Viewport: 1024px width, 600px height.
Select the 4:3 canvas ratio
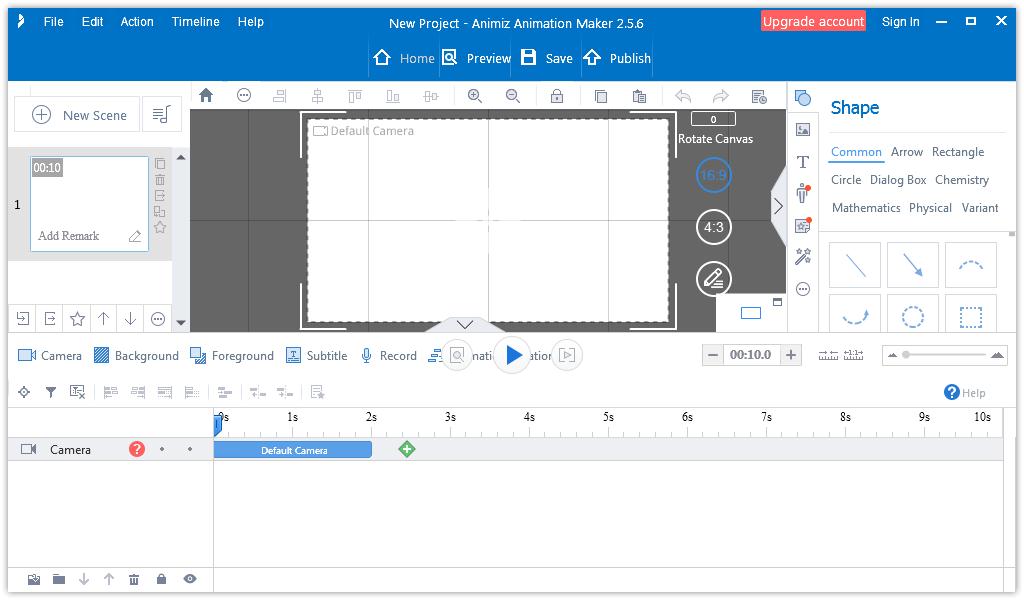coord(713,227)
